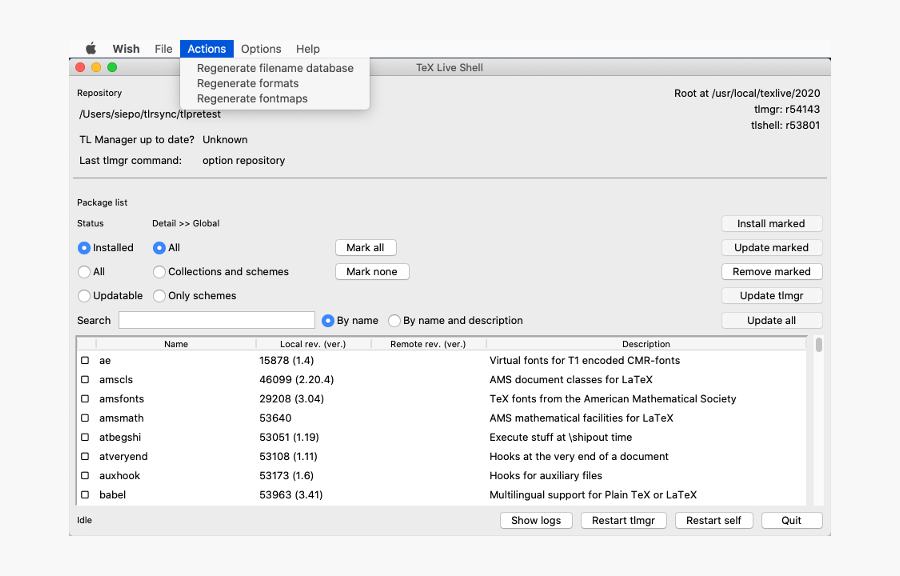900x576 pixels.
Task: Select Collections and schemes detail option
Action: click(160, 271)
